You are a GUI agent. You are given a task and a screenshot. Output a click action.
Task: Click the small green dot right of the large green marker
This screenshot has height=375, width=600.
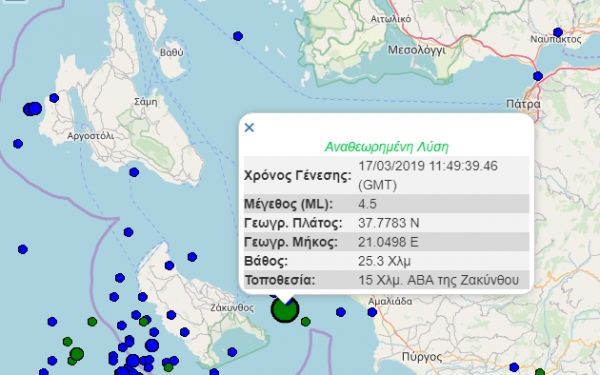305,322
